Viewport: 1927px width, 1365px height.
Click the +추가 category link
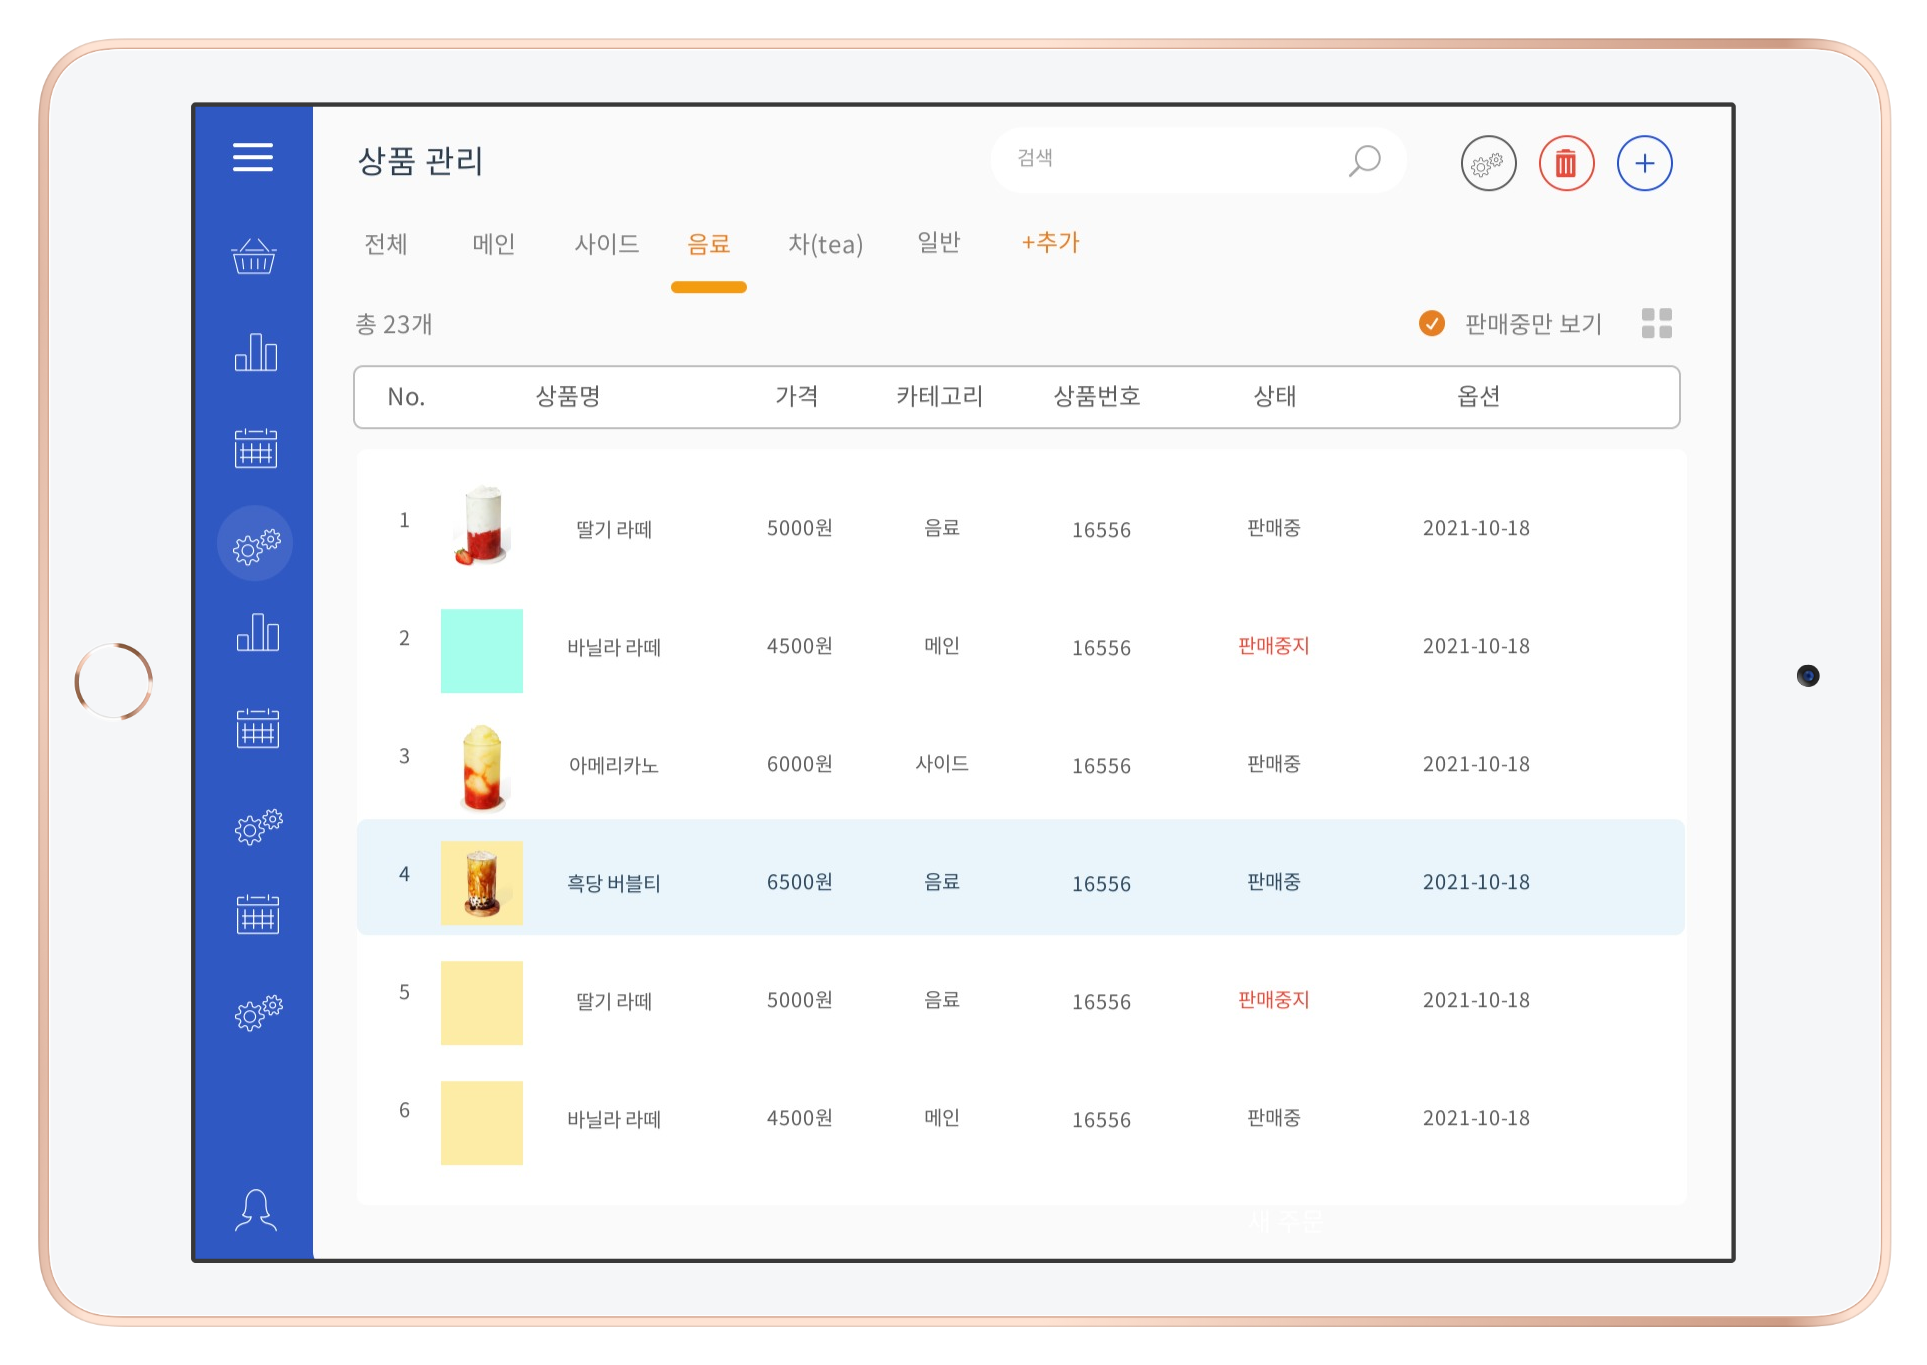pos(1050,243)
